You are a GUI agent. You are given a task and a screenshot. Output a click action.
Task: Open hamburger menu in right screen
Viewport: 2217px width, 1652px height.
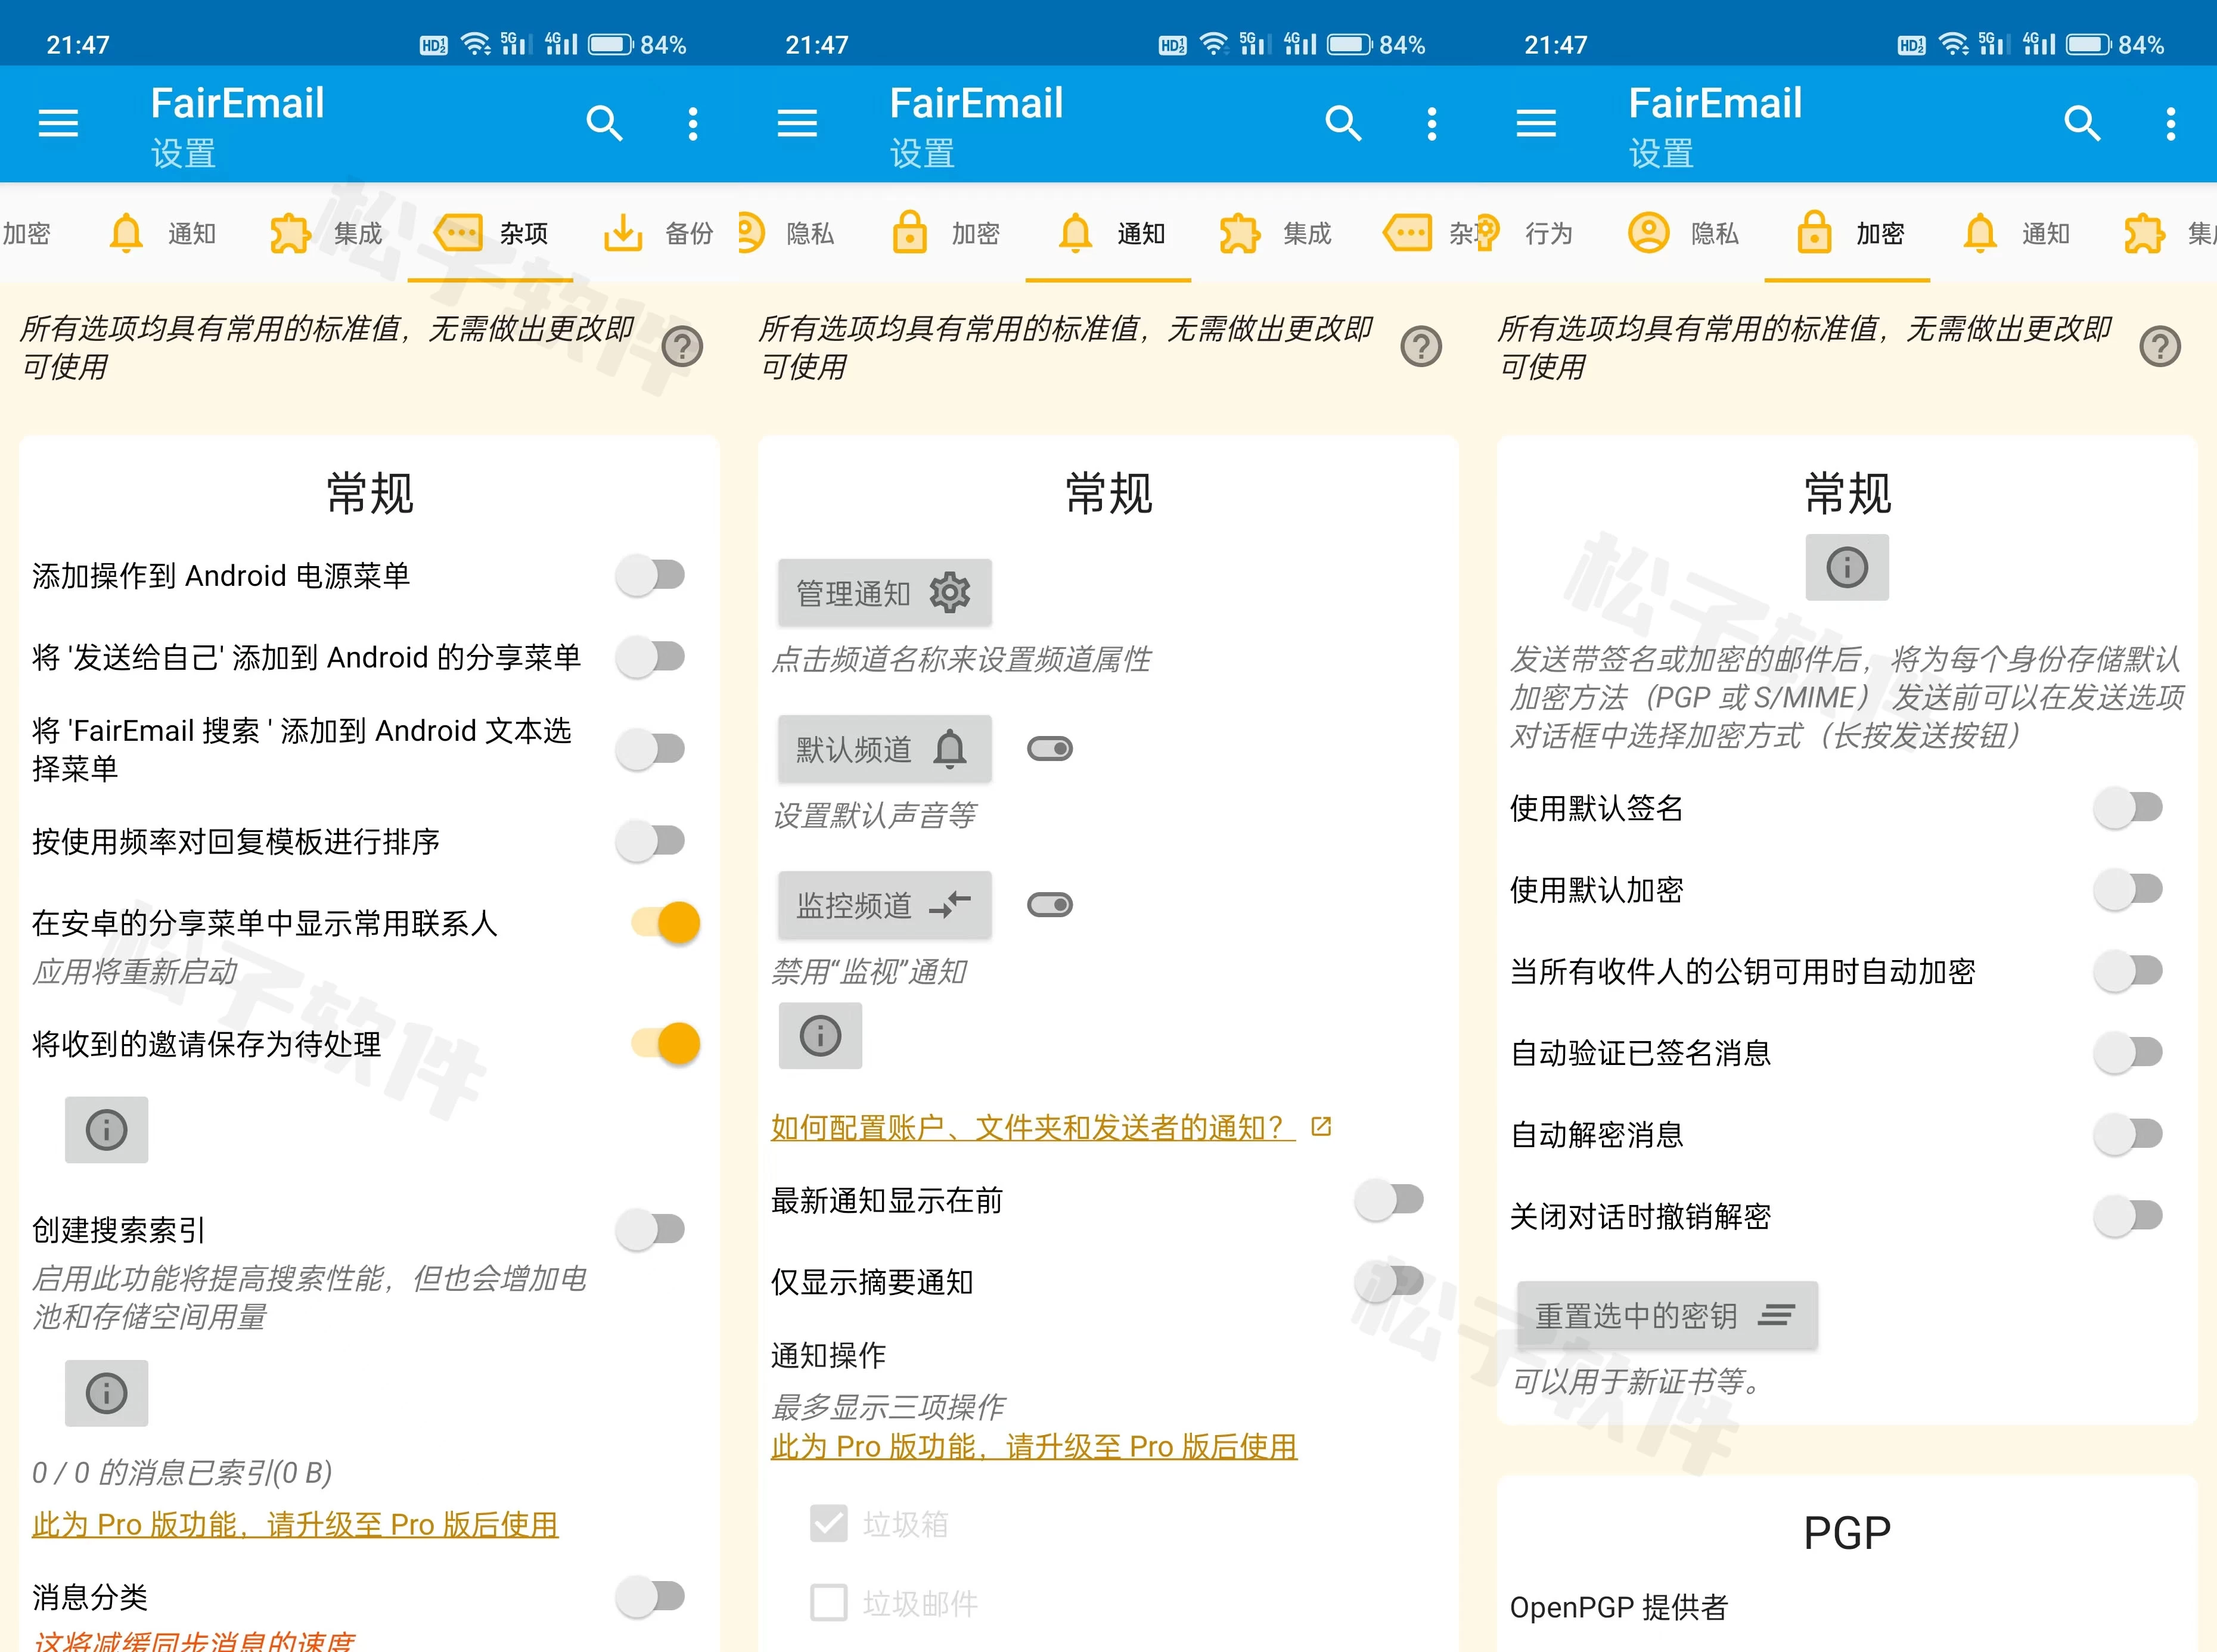click(x=1536, y=123)
